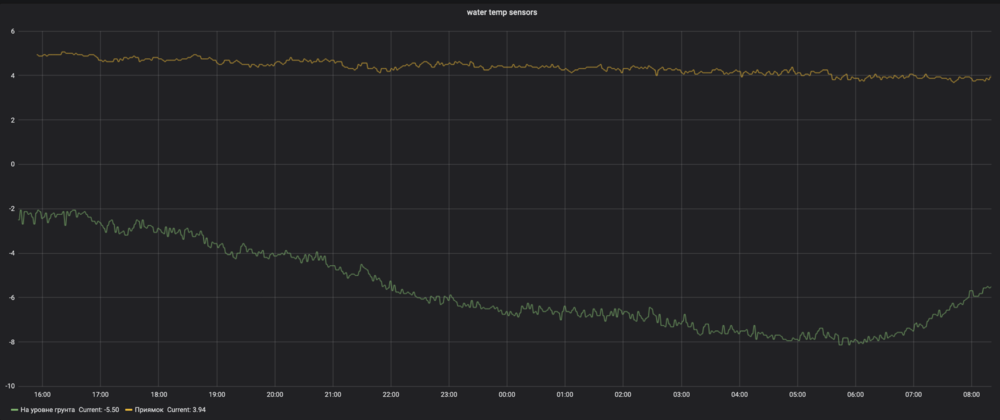Click the 00:00 label on the time axis
This screenshot has width=1000, height=420.
[x=507, y=394]
